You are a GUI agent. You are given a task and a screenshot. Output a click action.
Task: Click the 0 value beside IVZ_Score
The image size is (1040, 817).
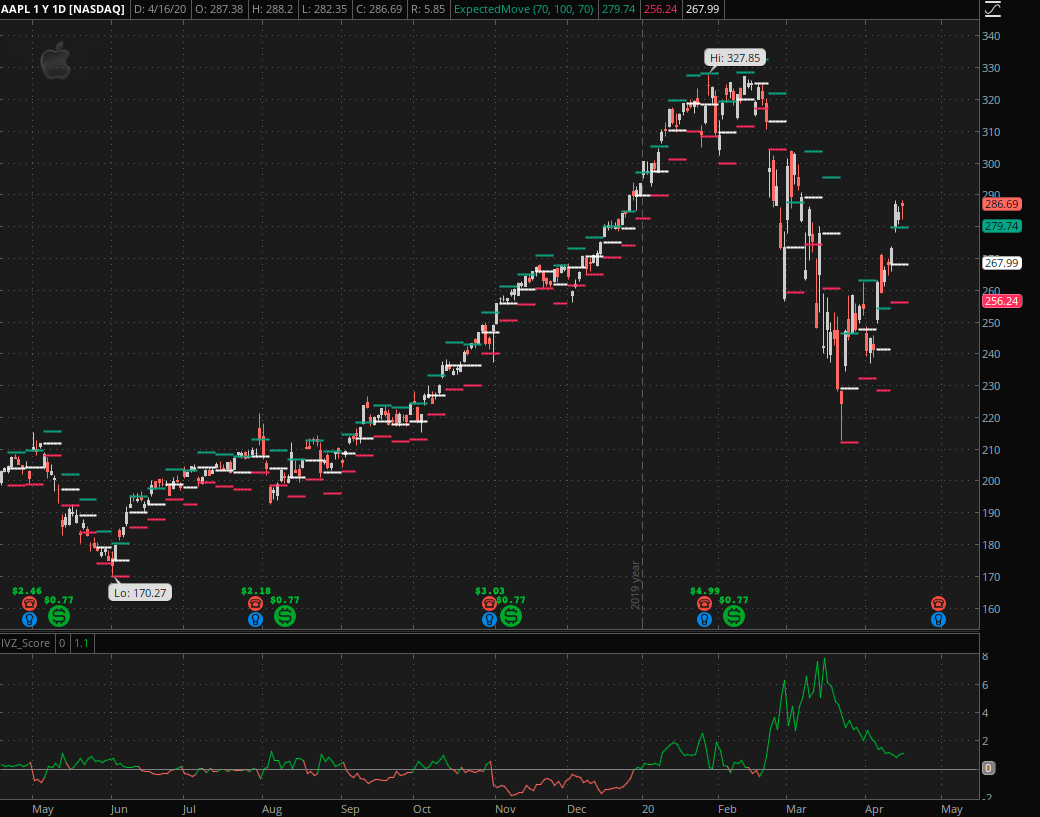pyautogui.click(x=62, y=643)
